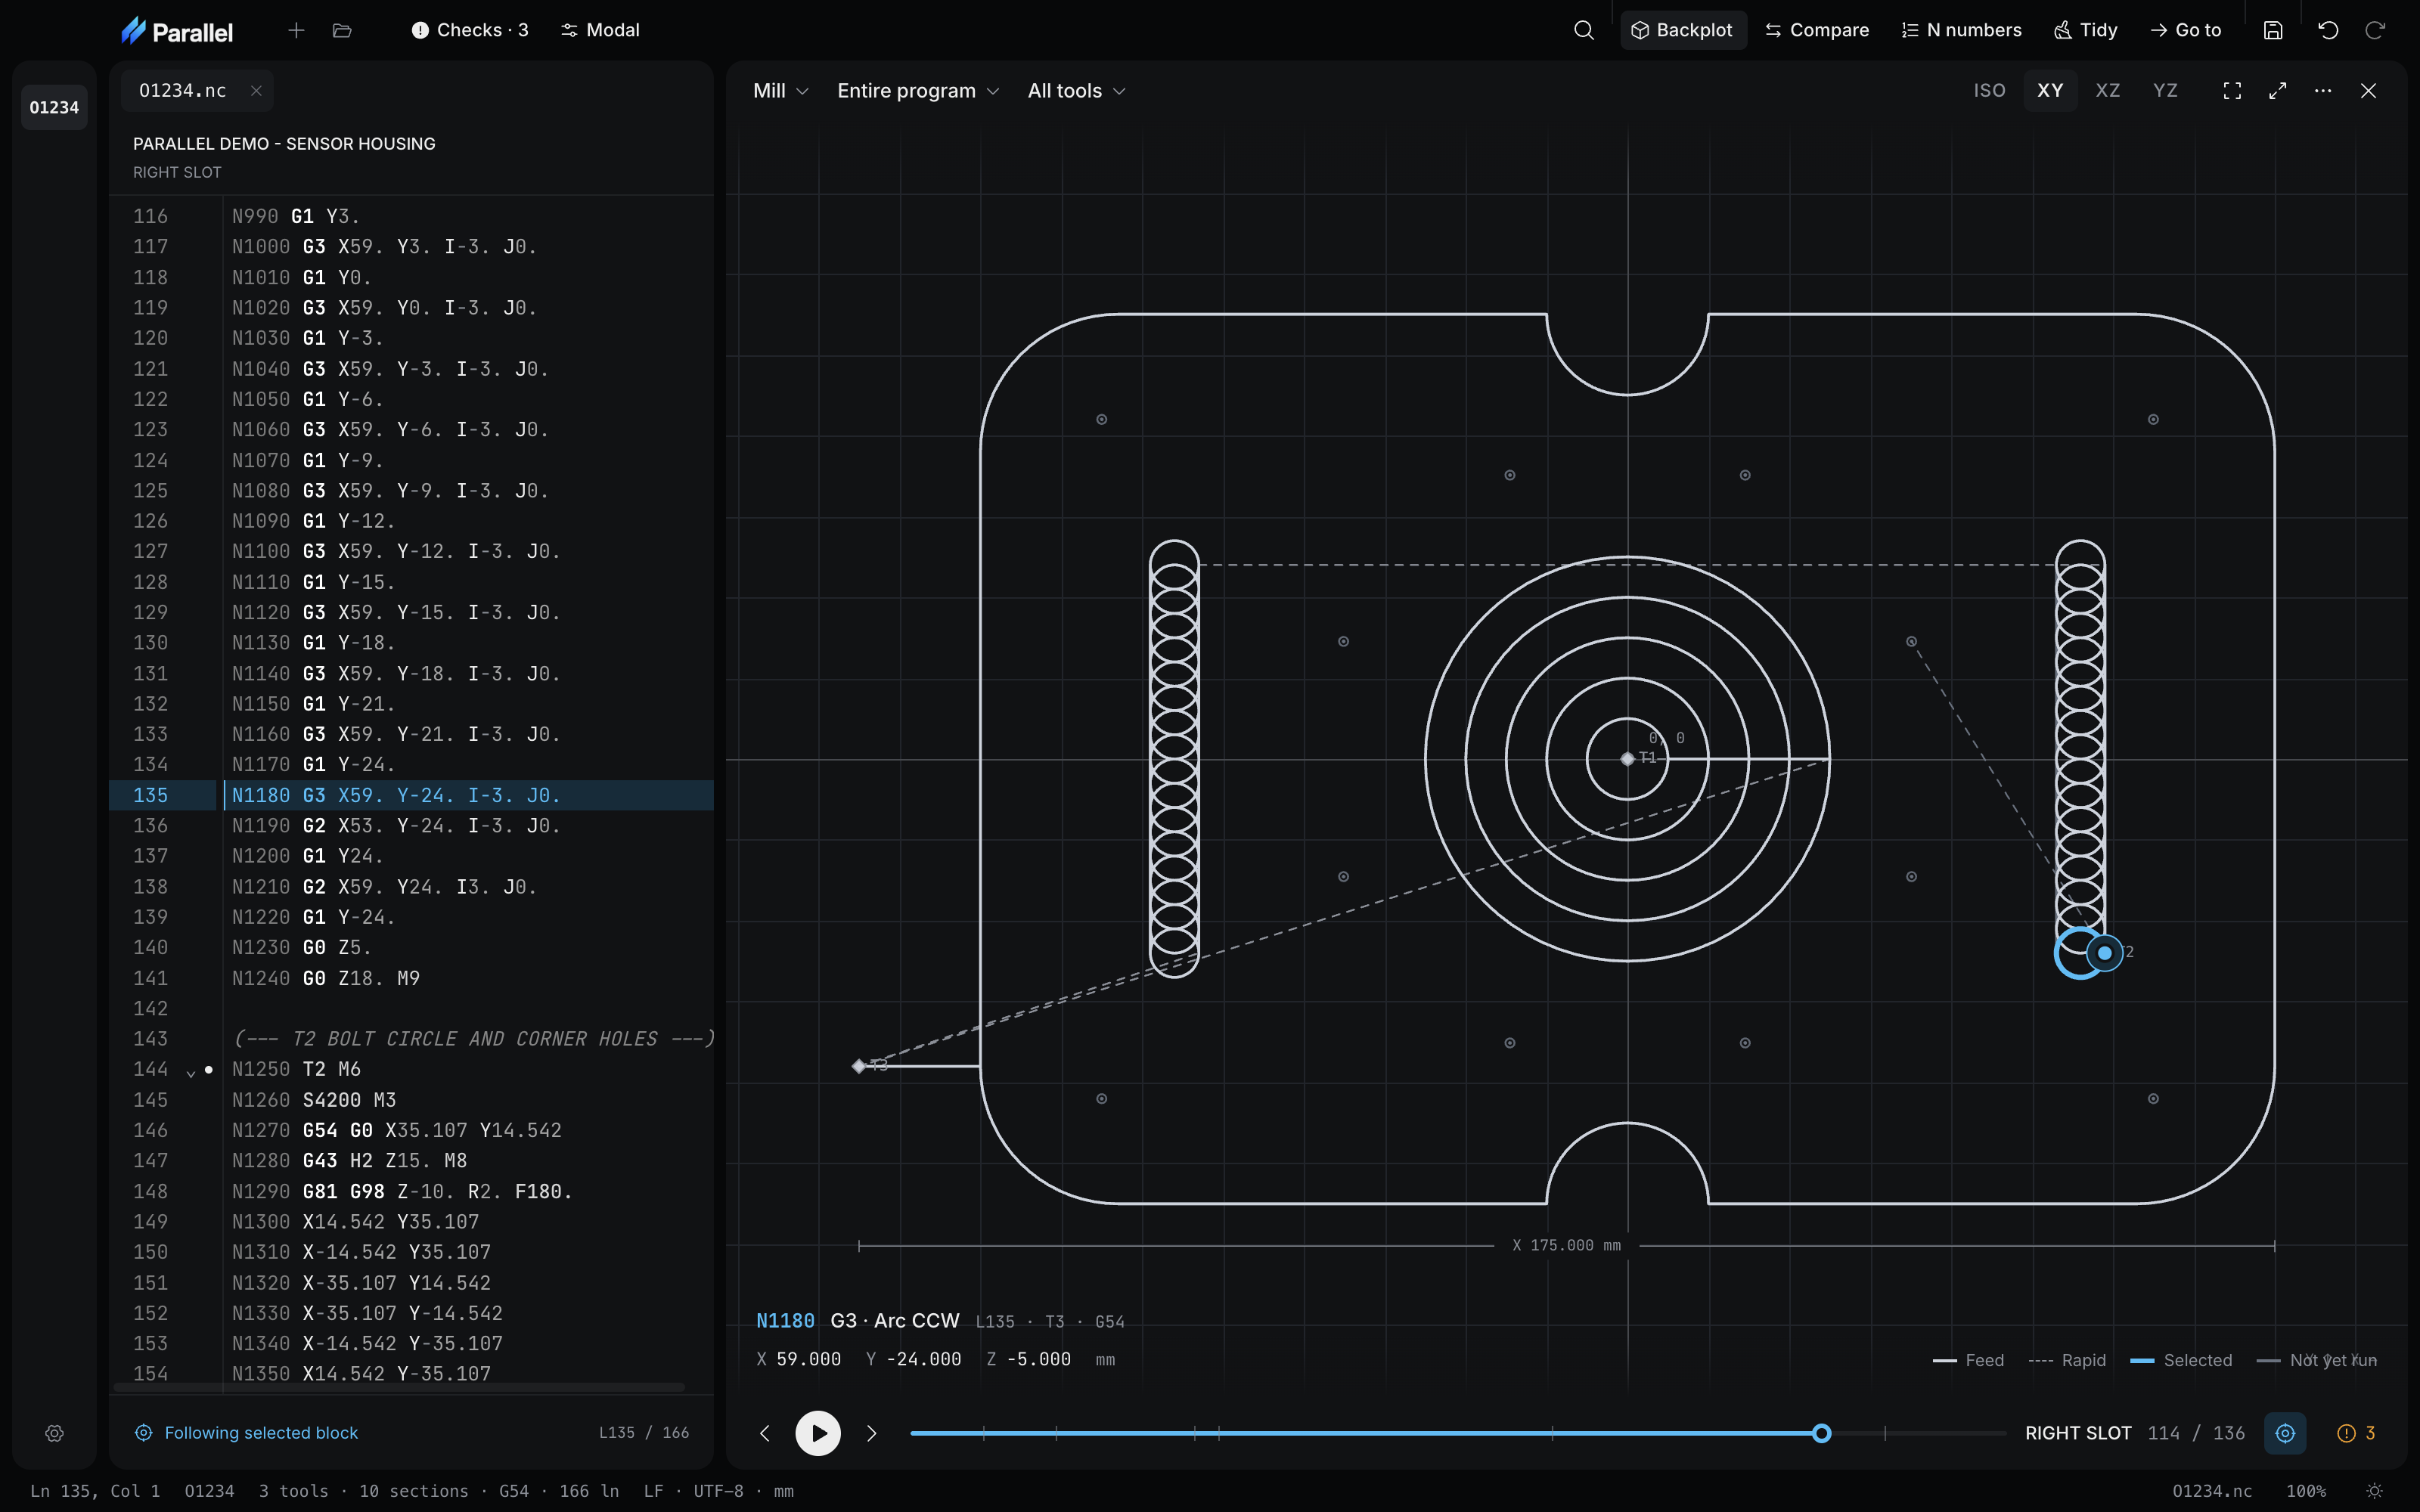Image resolution: width=2420 pixels, height=1512 pixels.
Task: Open the folder icon in top bar
Action: coord(342,30)
